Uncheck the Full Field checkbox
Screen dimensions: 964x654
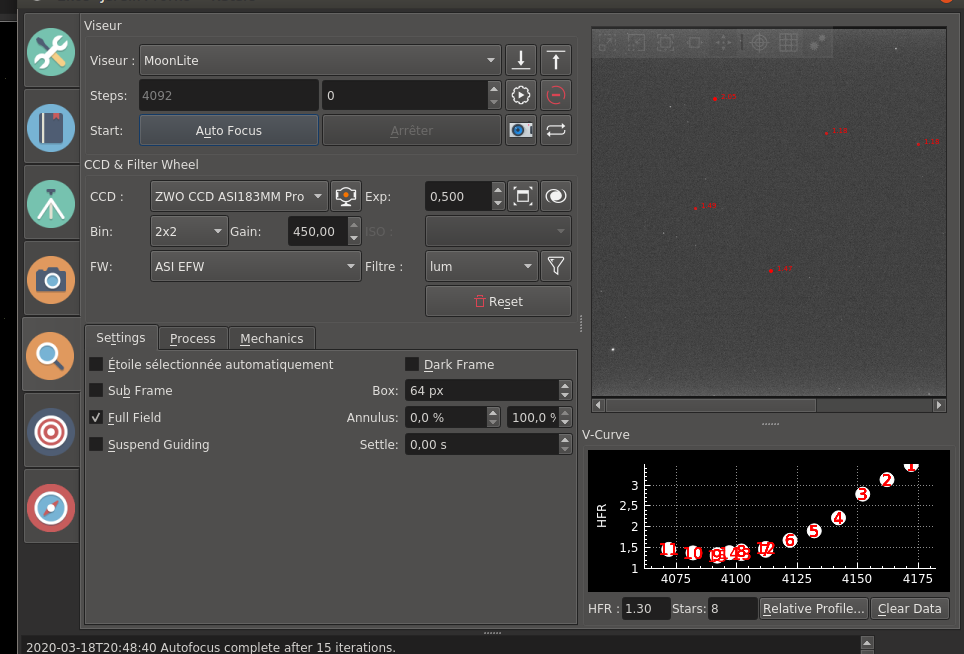coord(96,417)
